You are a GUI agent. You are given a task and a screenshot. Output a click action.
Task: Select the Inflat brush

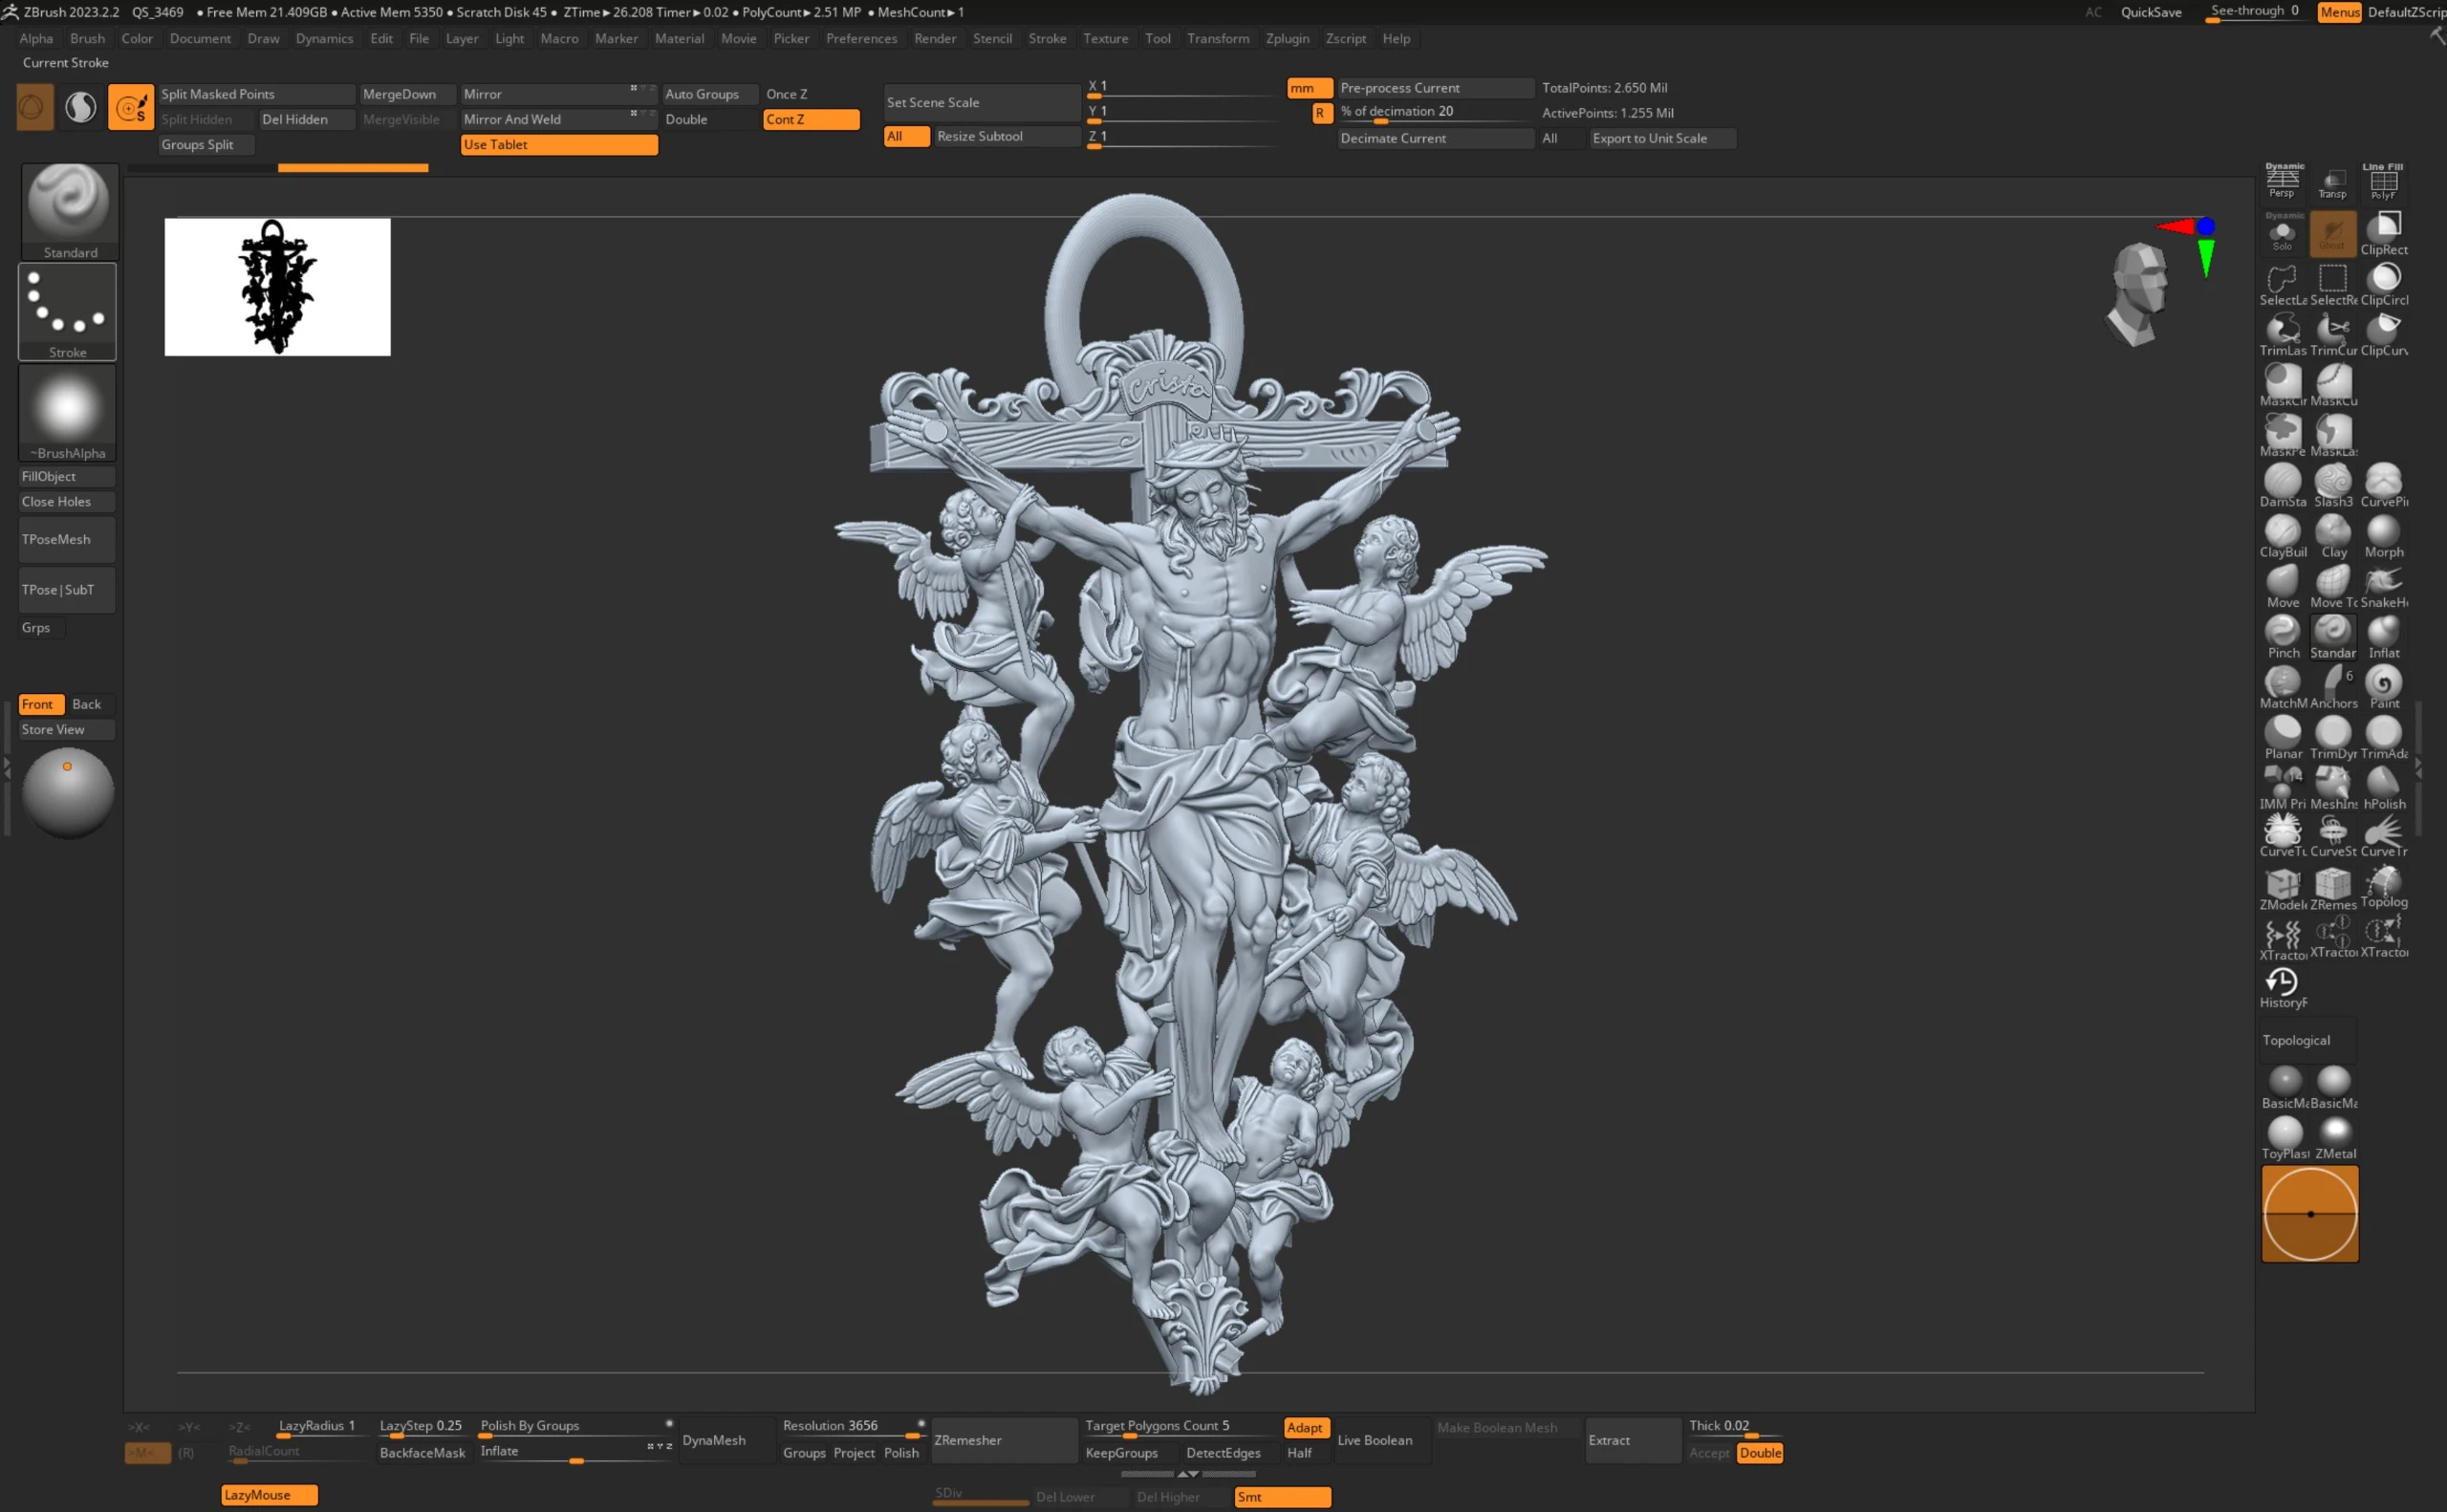coord(2383,637)
